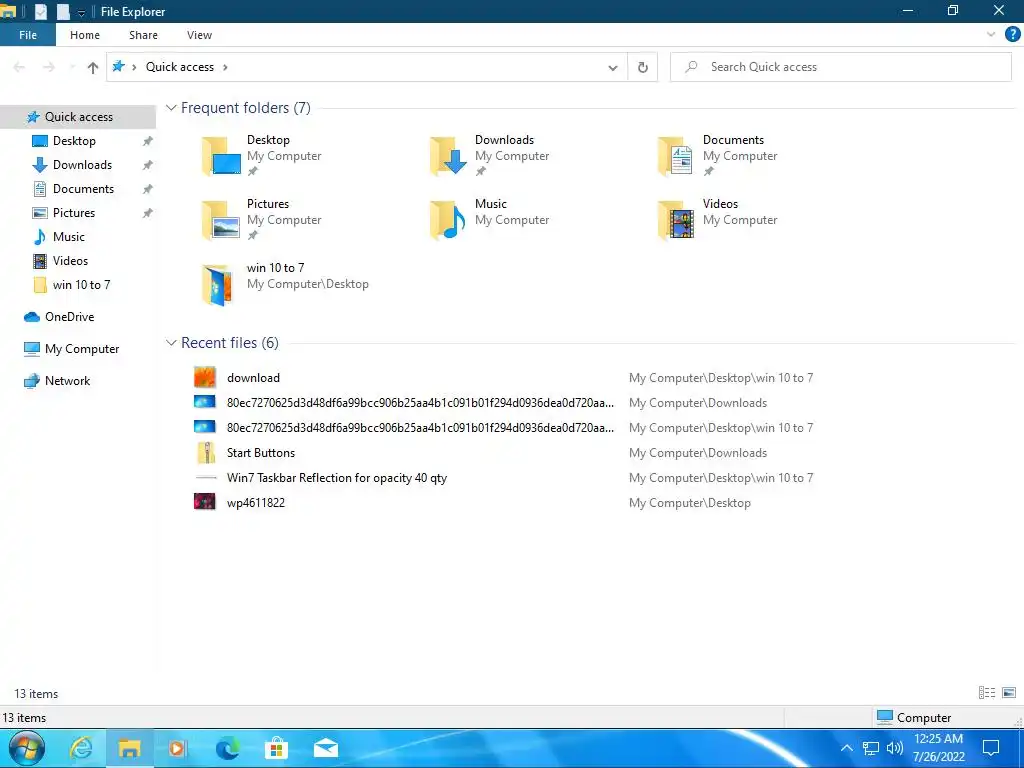Click the Windows 7 Start orb

[x=27, y=748]
